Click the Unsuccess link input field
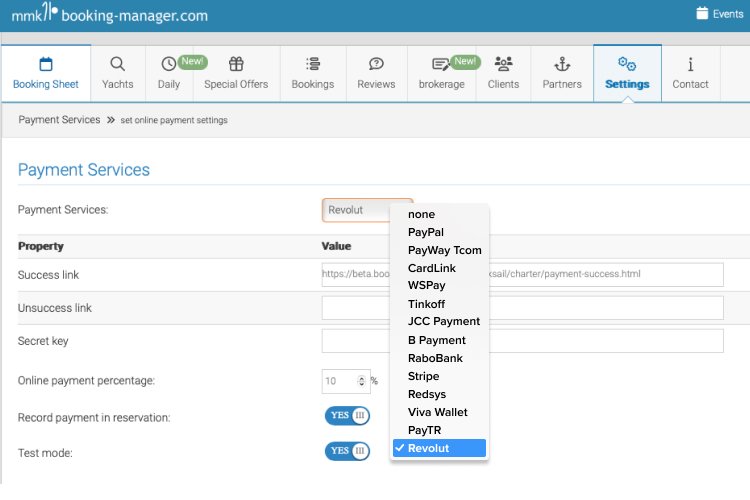This screenshot has width=750, height=500. coord(522,308)
